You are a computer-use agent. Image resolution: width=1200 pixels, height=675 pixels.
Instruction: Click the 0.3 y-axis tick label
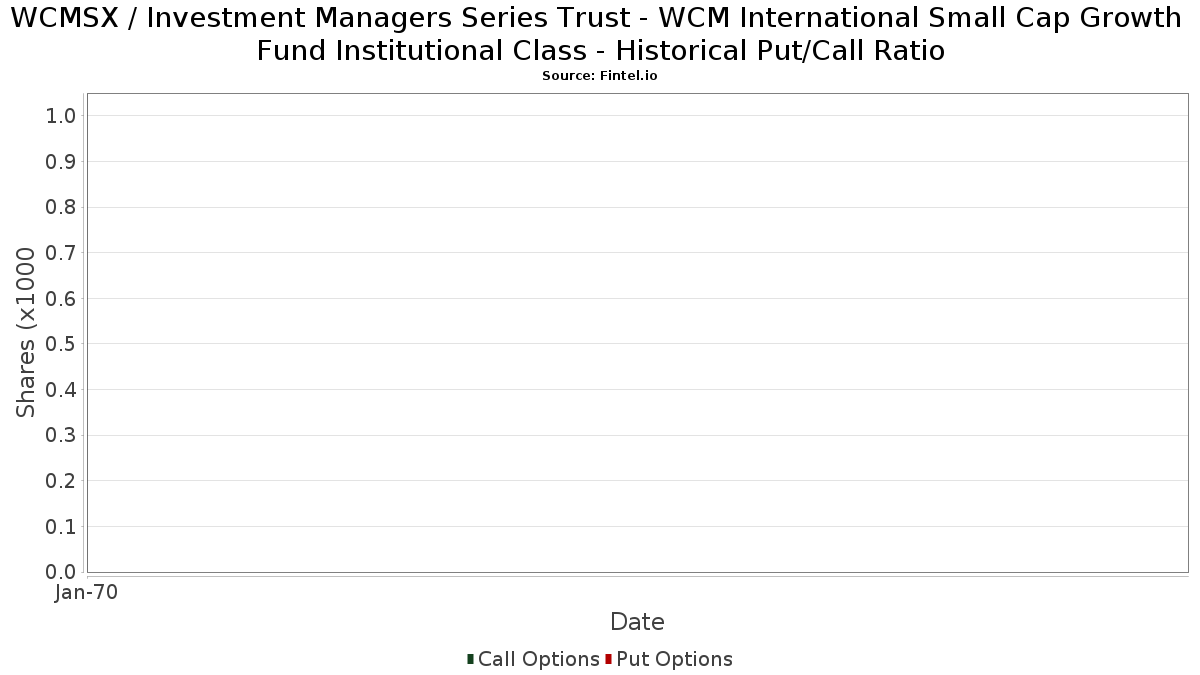pos(61,435)
